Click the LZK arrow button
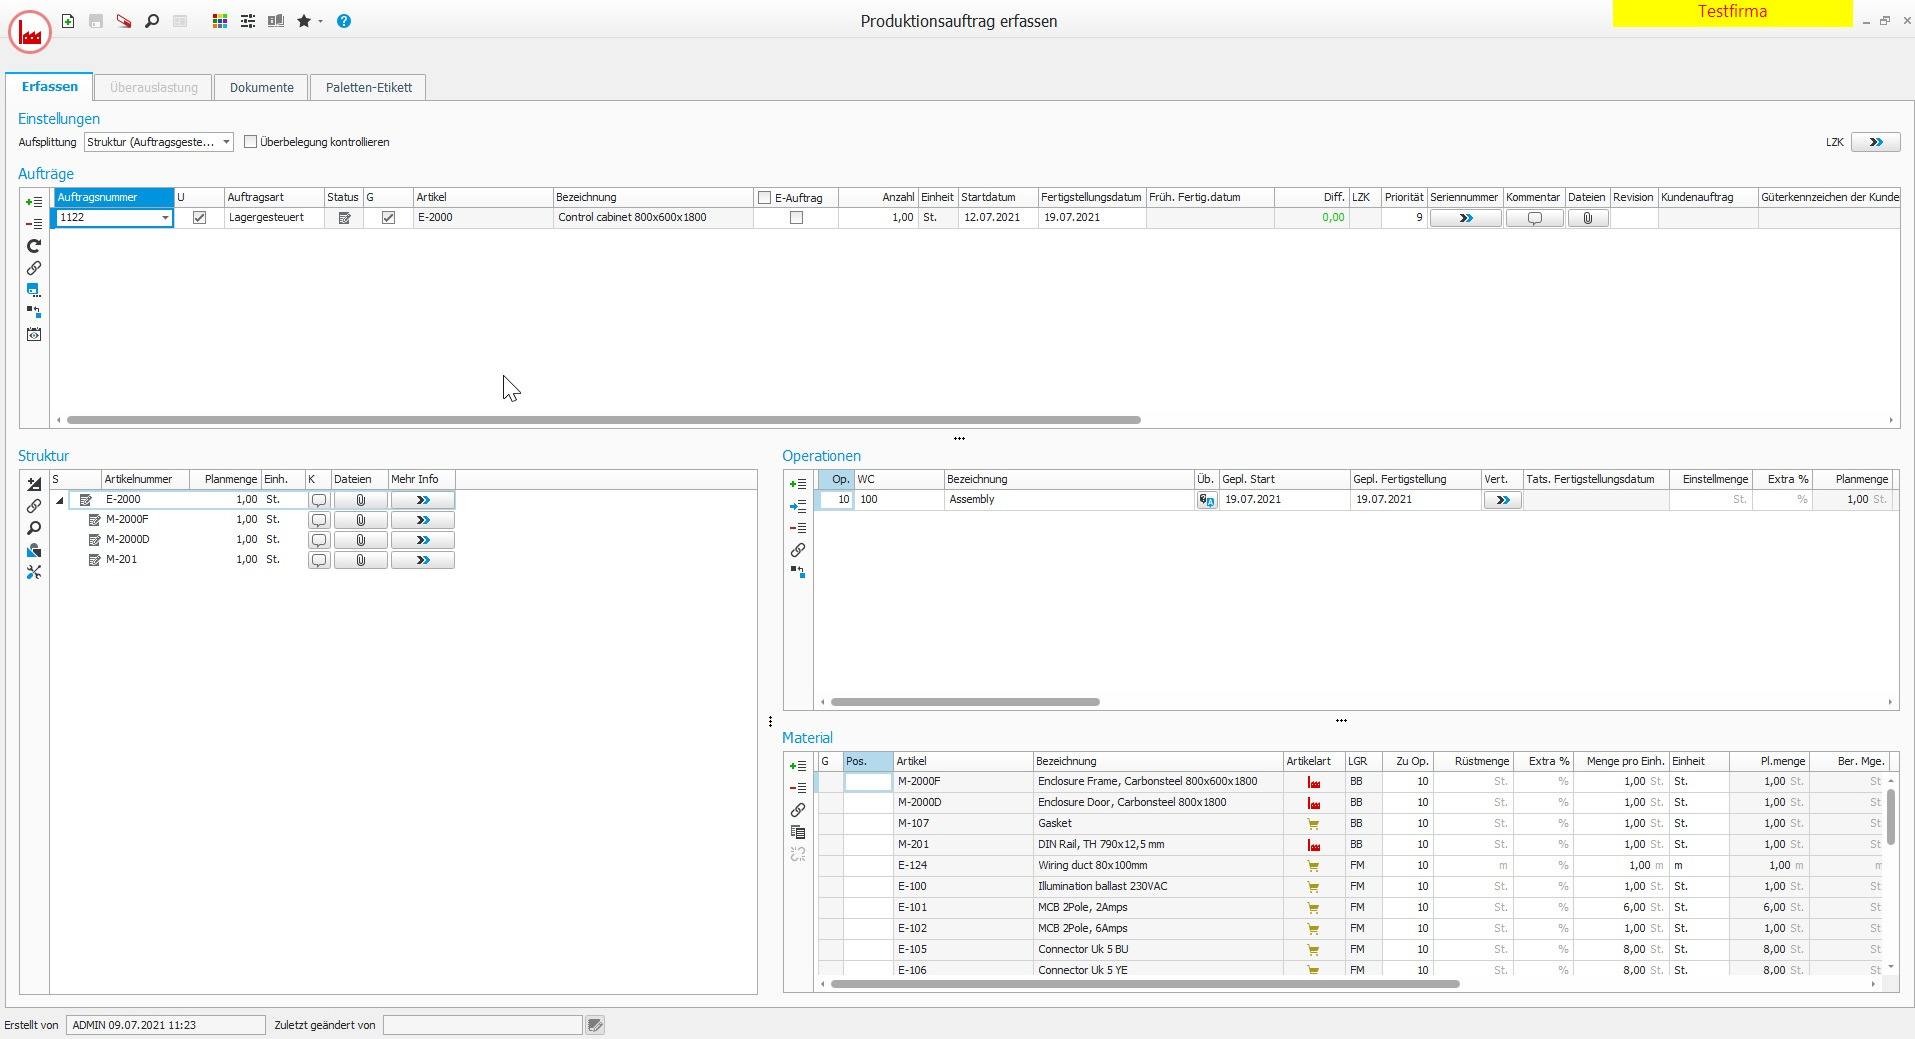Viewport: 1915px width, 1039px height. [1875, 142]
